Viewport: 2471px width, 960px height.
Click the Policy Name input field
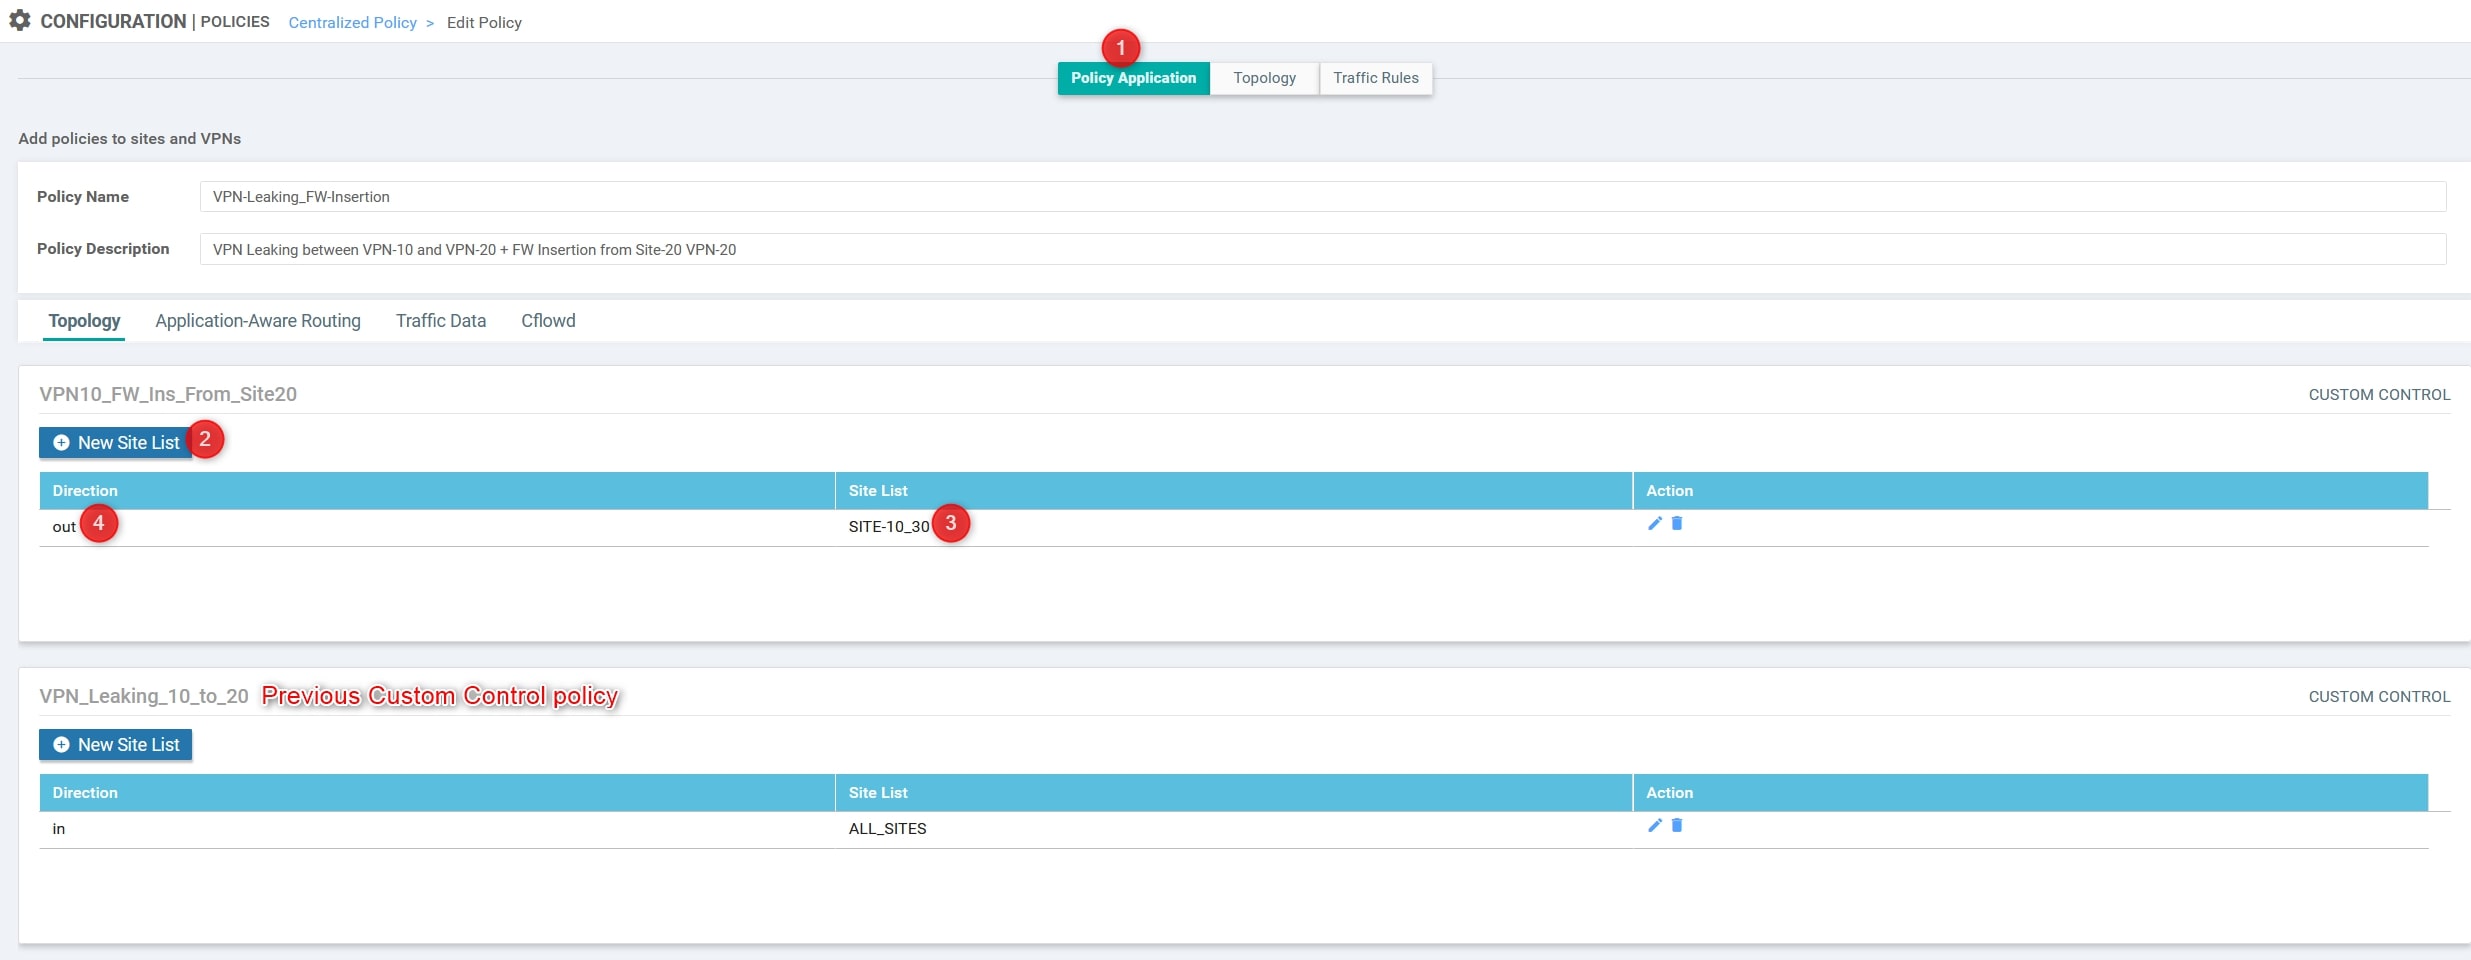click(x=1322, y=197)
